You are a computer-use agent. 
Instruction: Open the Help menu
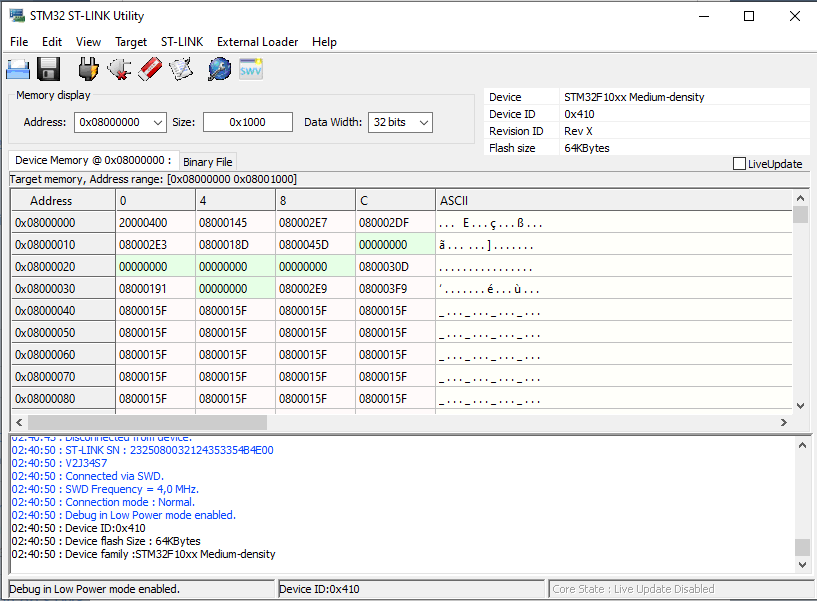[x=324, y=42]
